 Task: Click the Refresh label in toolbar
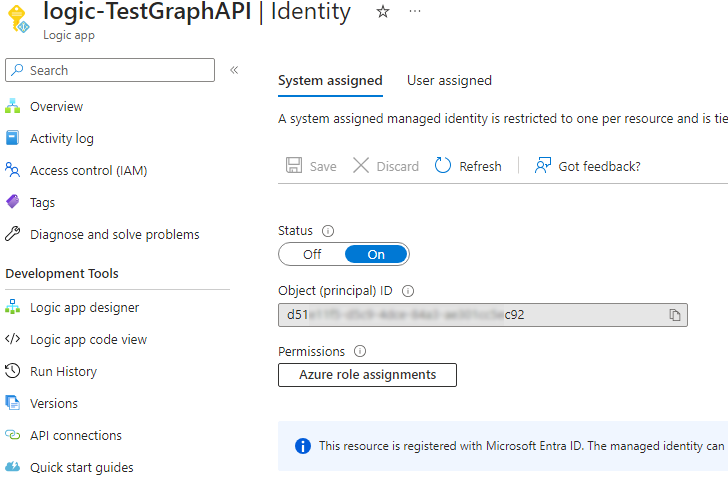(x=480, y=166)
